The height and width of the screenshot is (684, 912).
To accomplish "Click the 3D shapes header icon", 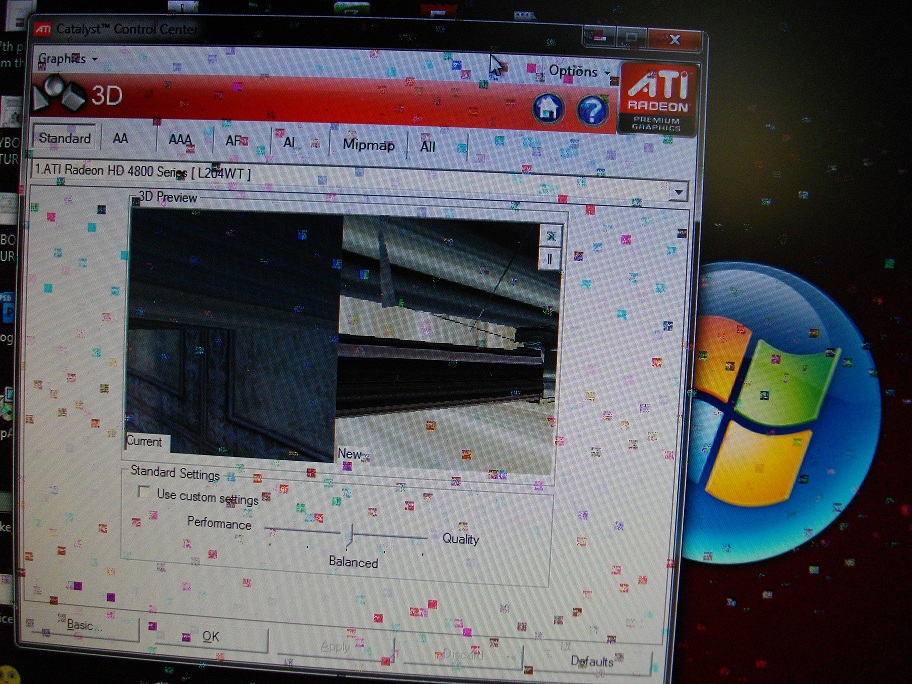I will pos(58,93).
